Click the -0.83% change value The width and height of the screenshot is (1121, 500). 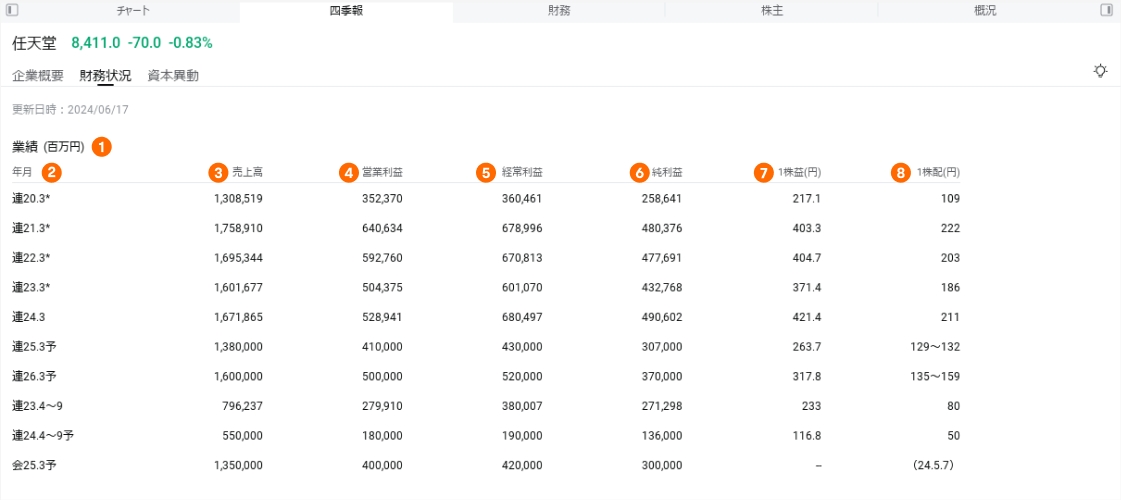coord(190,43)
